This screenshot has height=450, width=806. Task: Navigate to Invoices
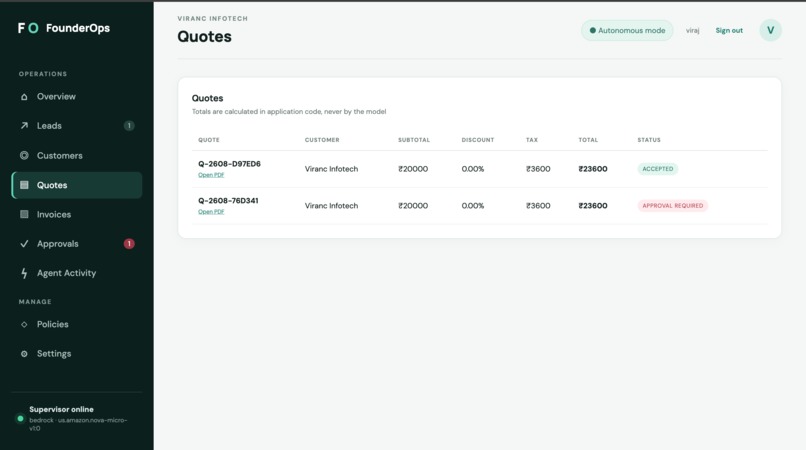click(x=77, y=214)
